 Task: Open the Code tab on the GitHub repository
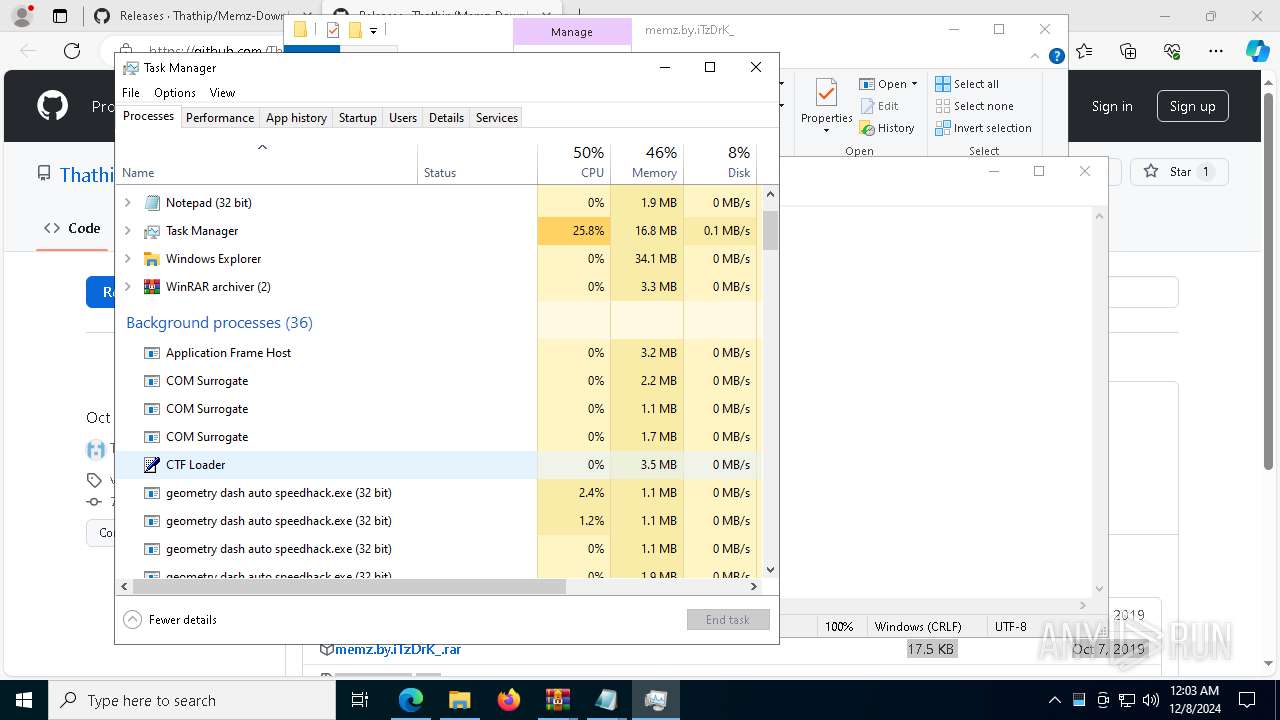(x=72, y=228)
